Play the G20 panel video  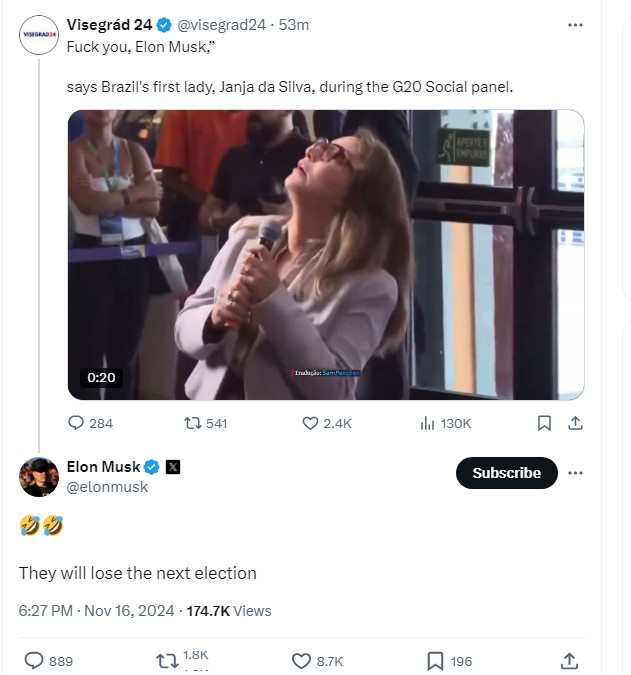coord(325,255)
